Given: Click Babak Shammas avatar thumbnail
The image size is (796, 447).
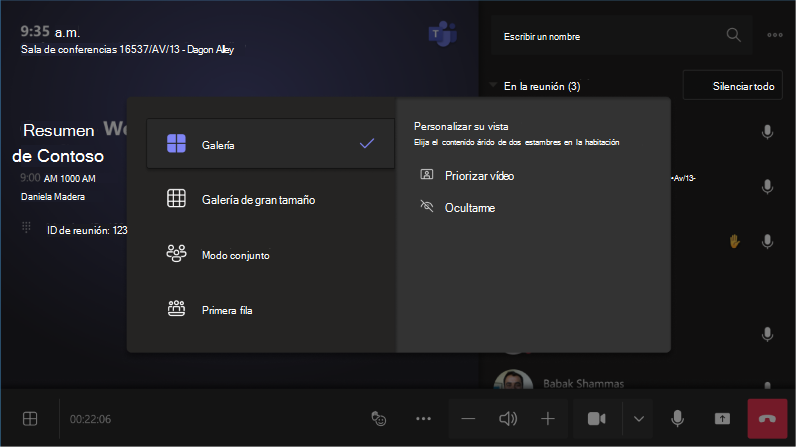Looking at the screenshot, I should (x=513, y=380).
